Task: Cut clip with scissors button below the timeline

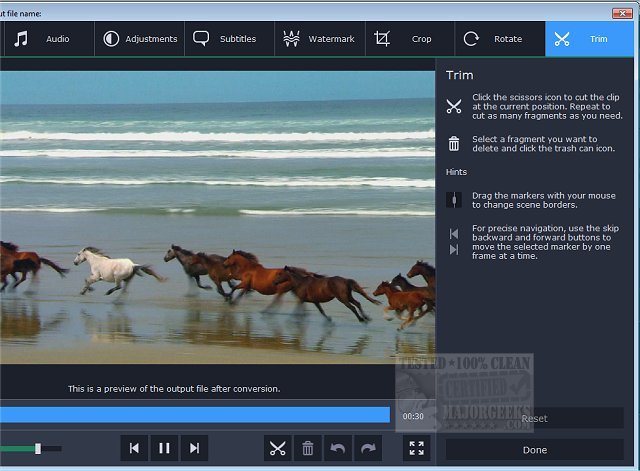Action: pos(277,449)
